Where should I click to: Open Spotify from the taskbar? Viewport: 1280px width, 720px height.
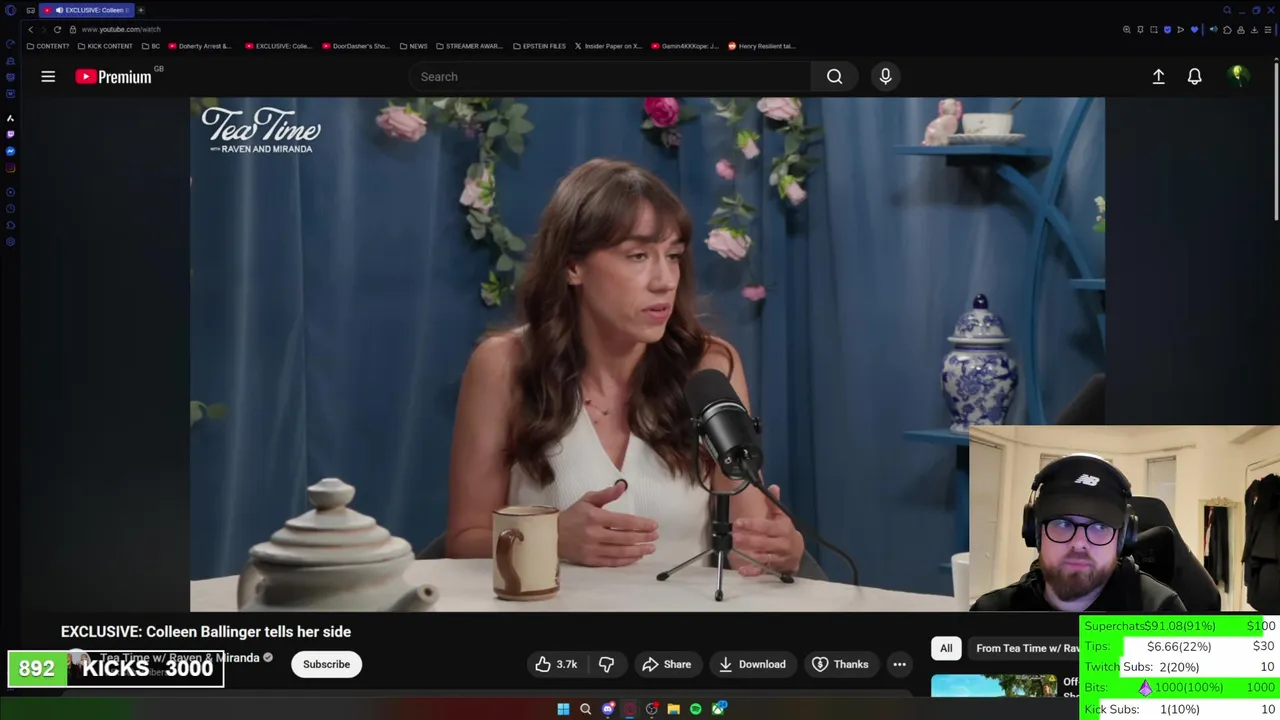coord(696,709)
